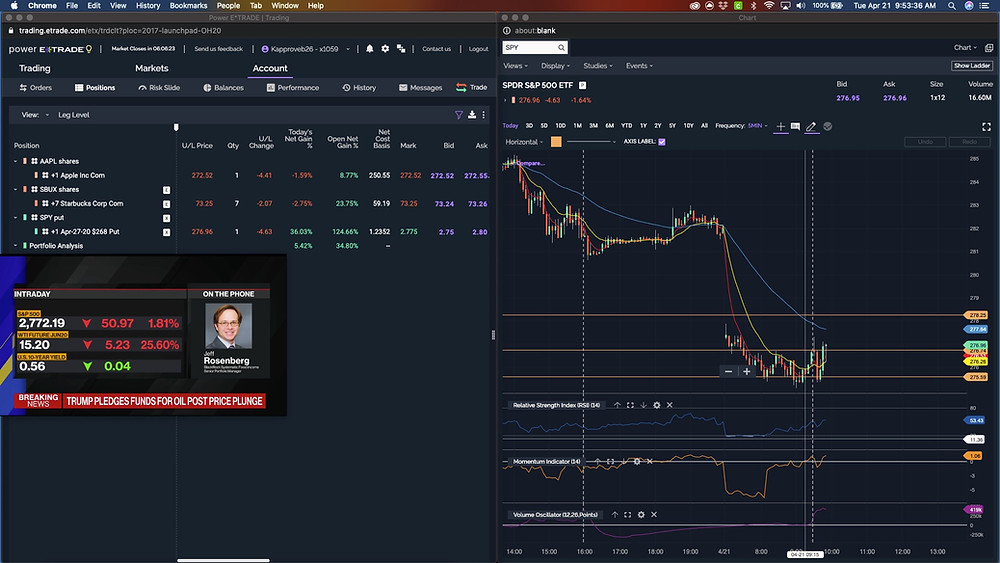Collapse the Portfolio Analysis row
This screenshot has height=563, width=1000.
click(16, 245)
